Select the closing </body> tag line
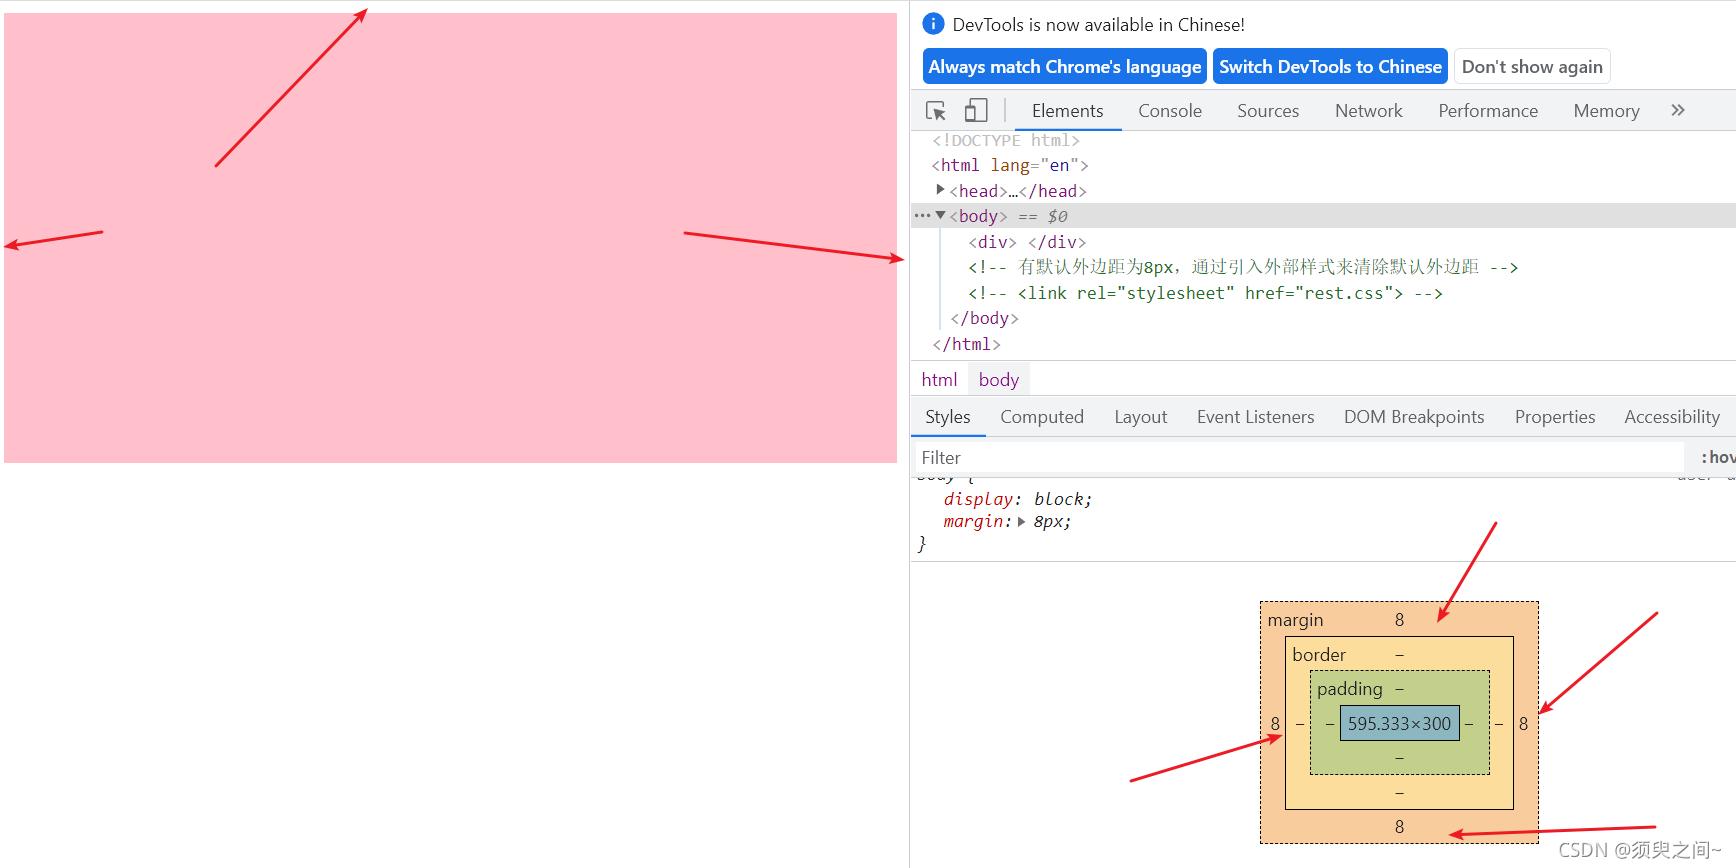Viewport: 1736px width, 868px height. [984, 318]
